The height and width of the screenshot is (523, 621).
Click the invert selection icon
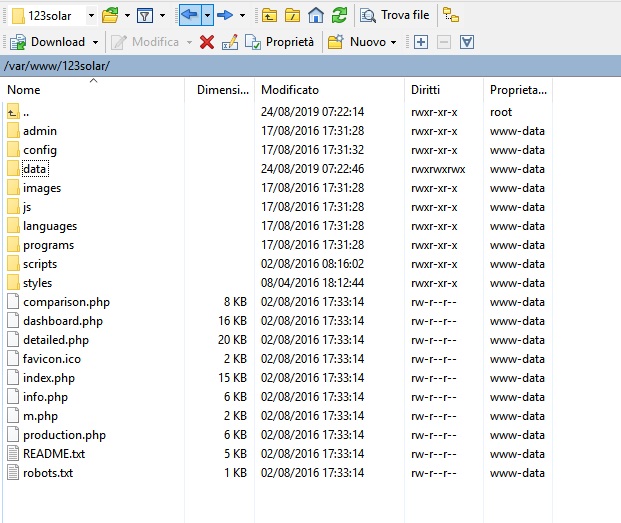[x=467, y=42]
